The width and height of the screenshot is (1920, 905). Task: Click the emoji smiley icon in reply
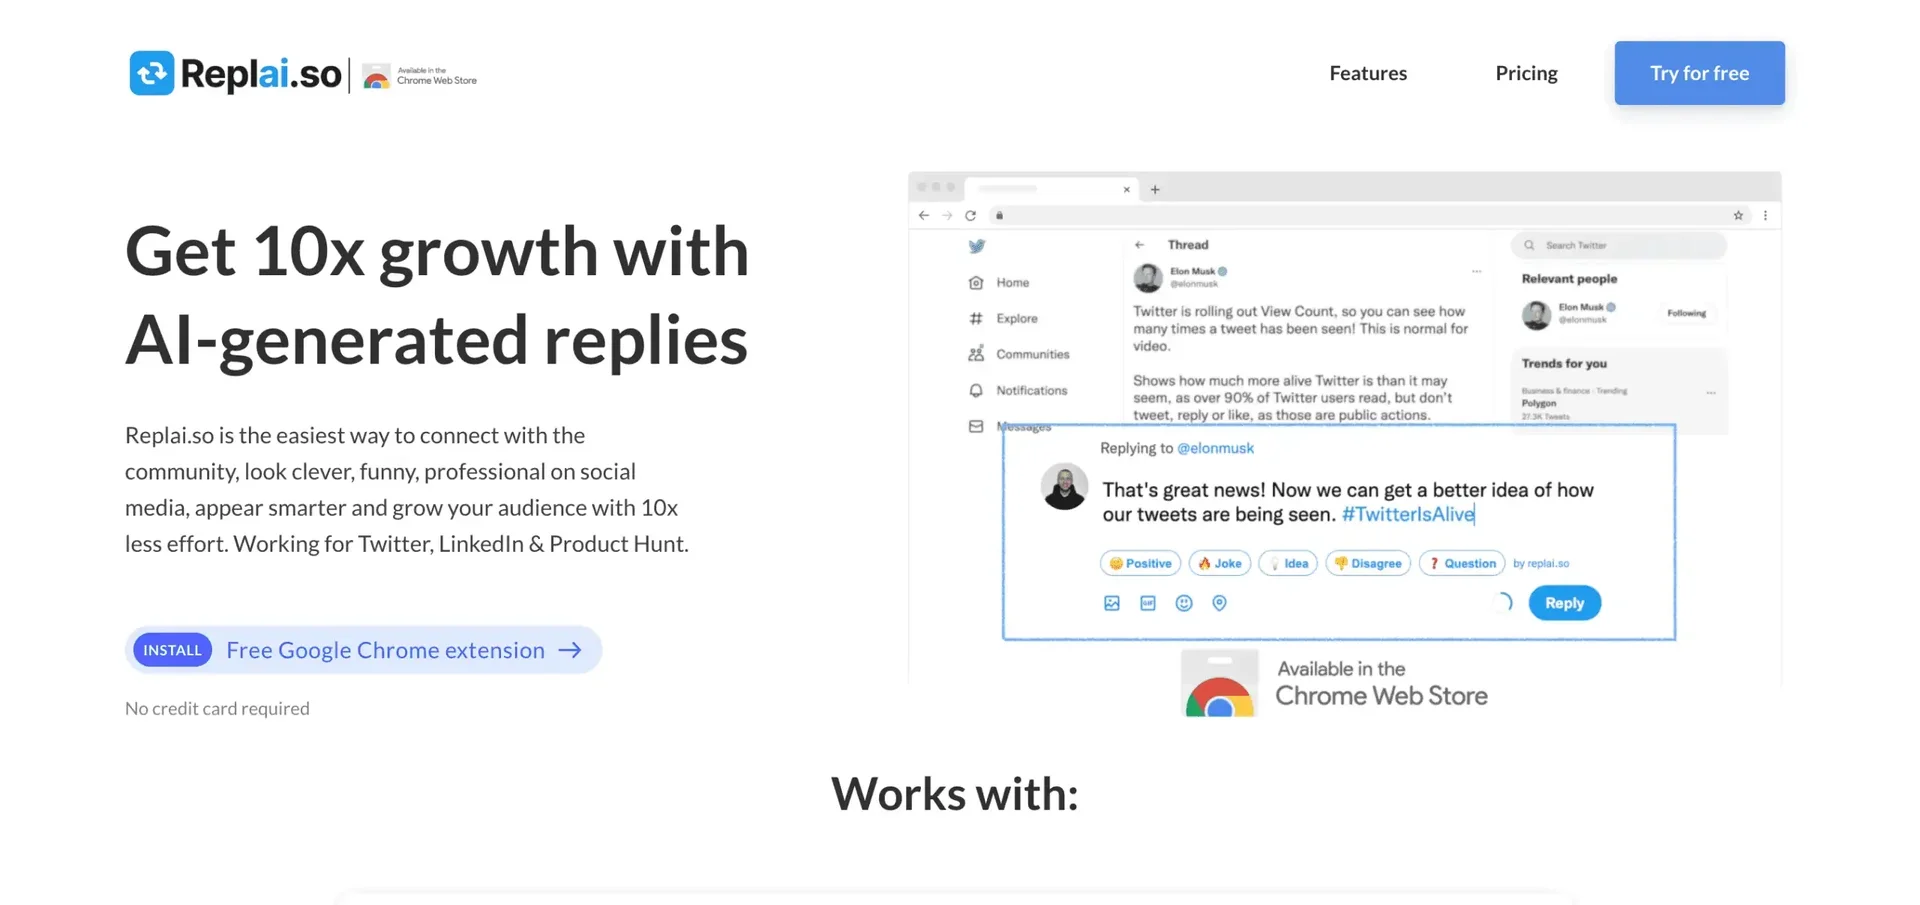pyautogui.click(x=1184, y=603)
